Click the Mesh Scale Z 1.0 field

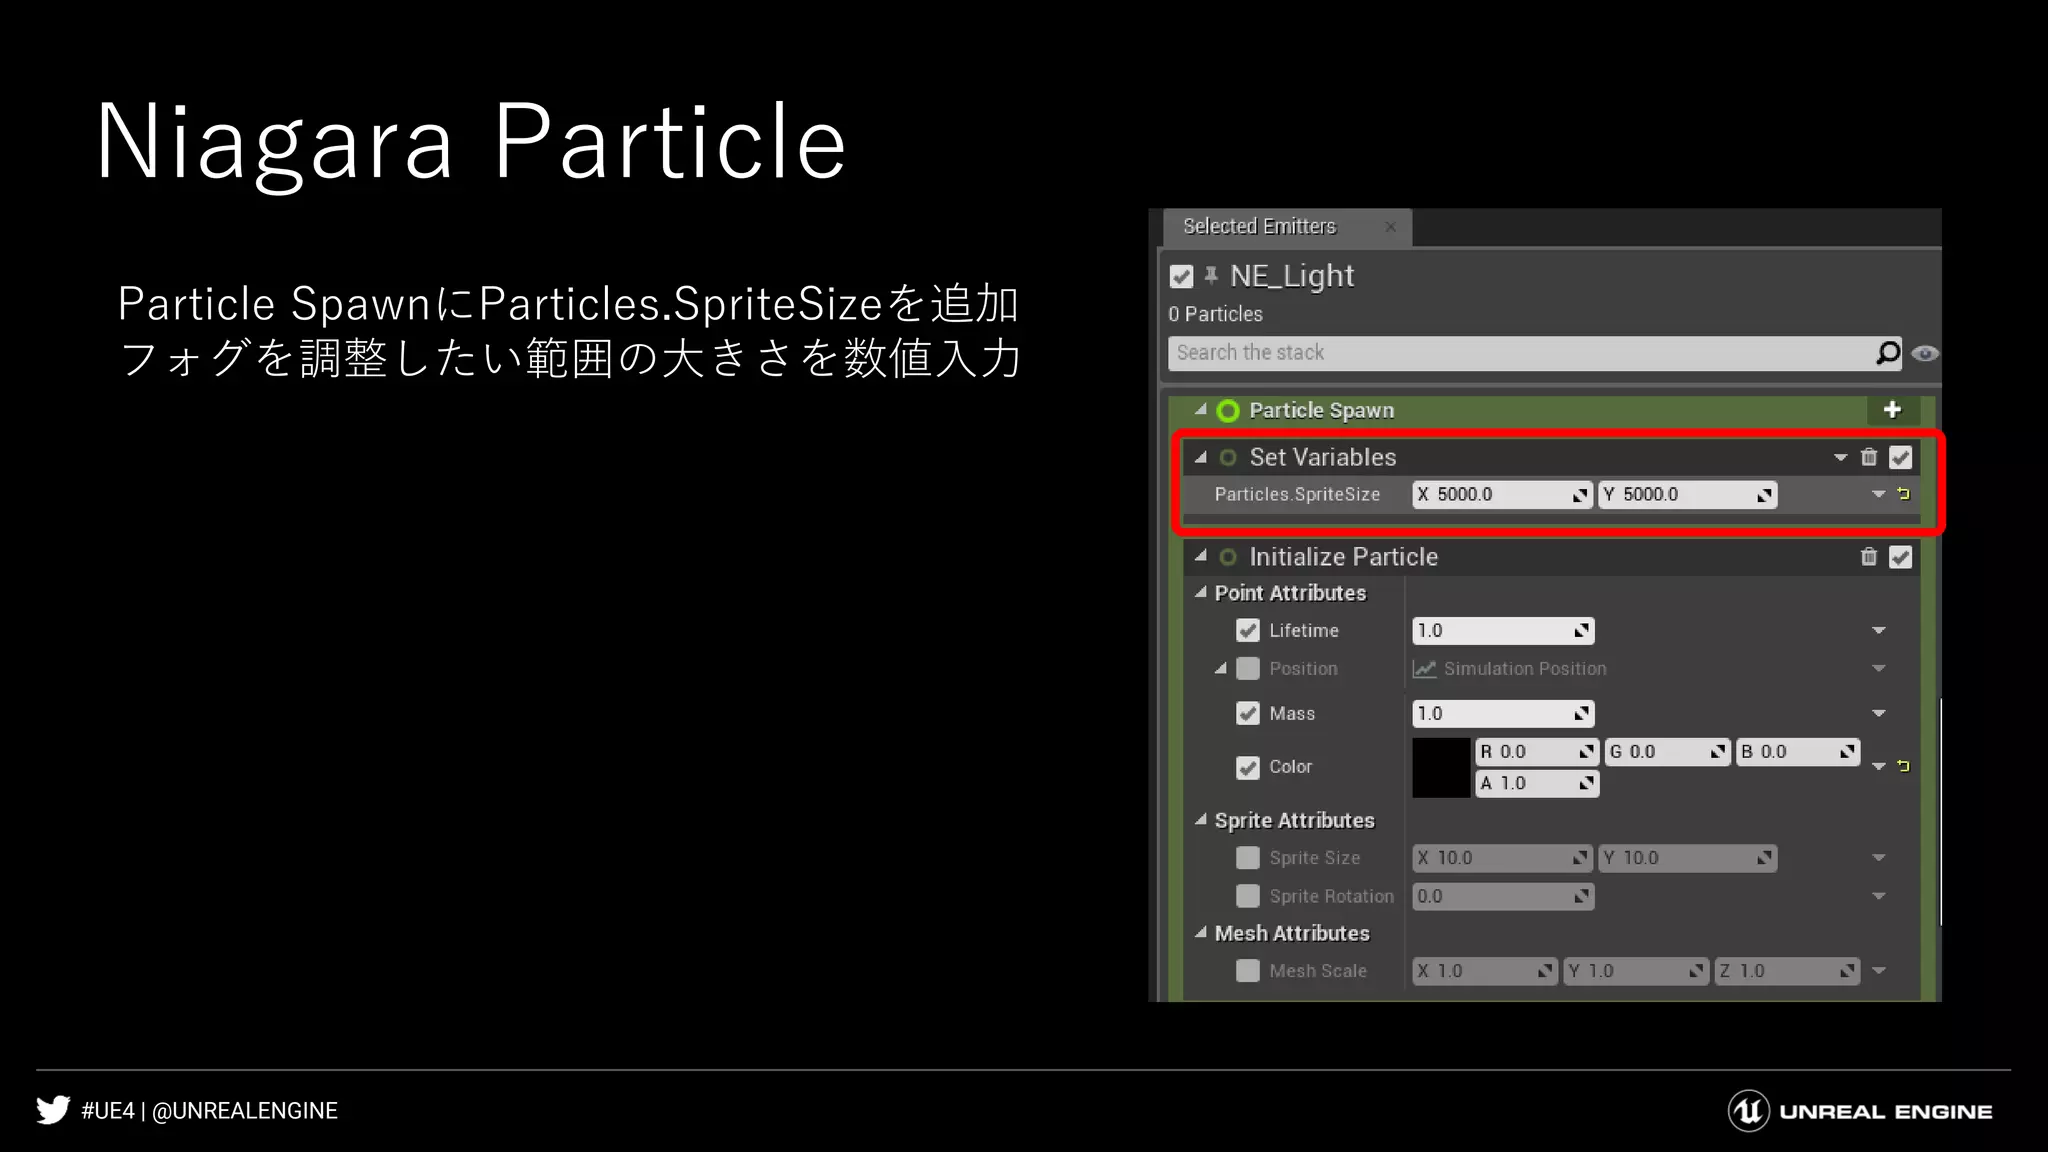coord(1786,971)
